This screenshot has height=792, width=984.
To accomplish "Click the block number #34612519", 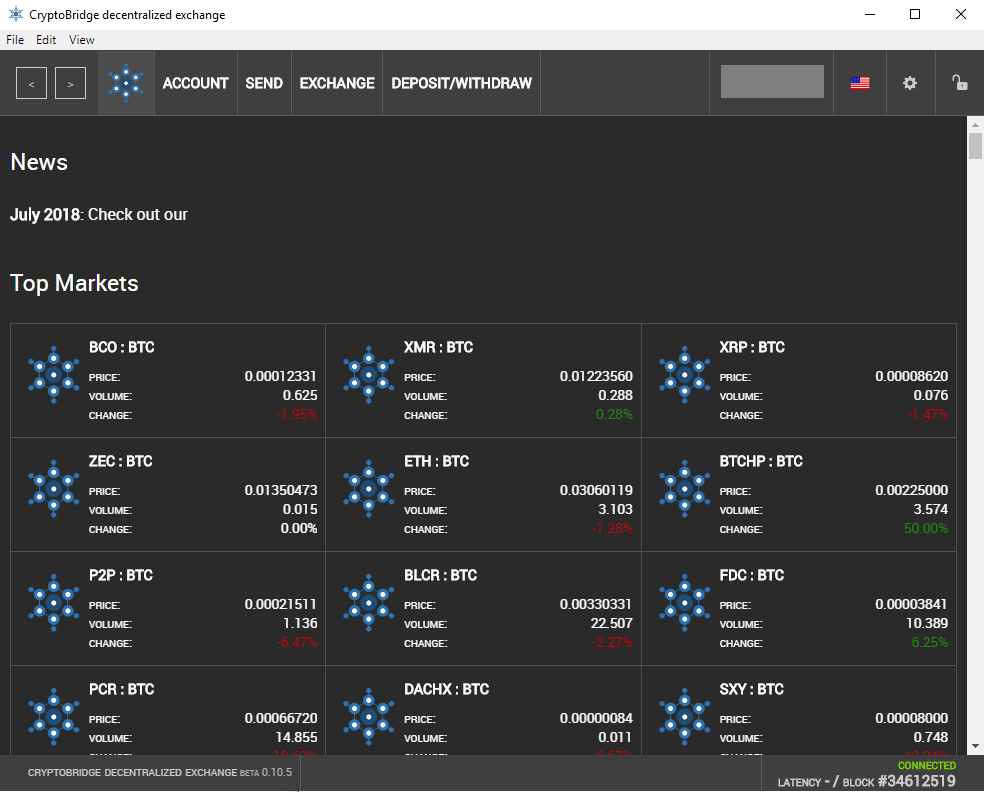I will pyautogui.click(x=916, y=781).
